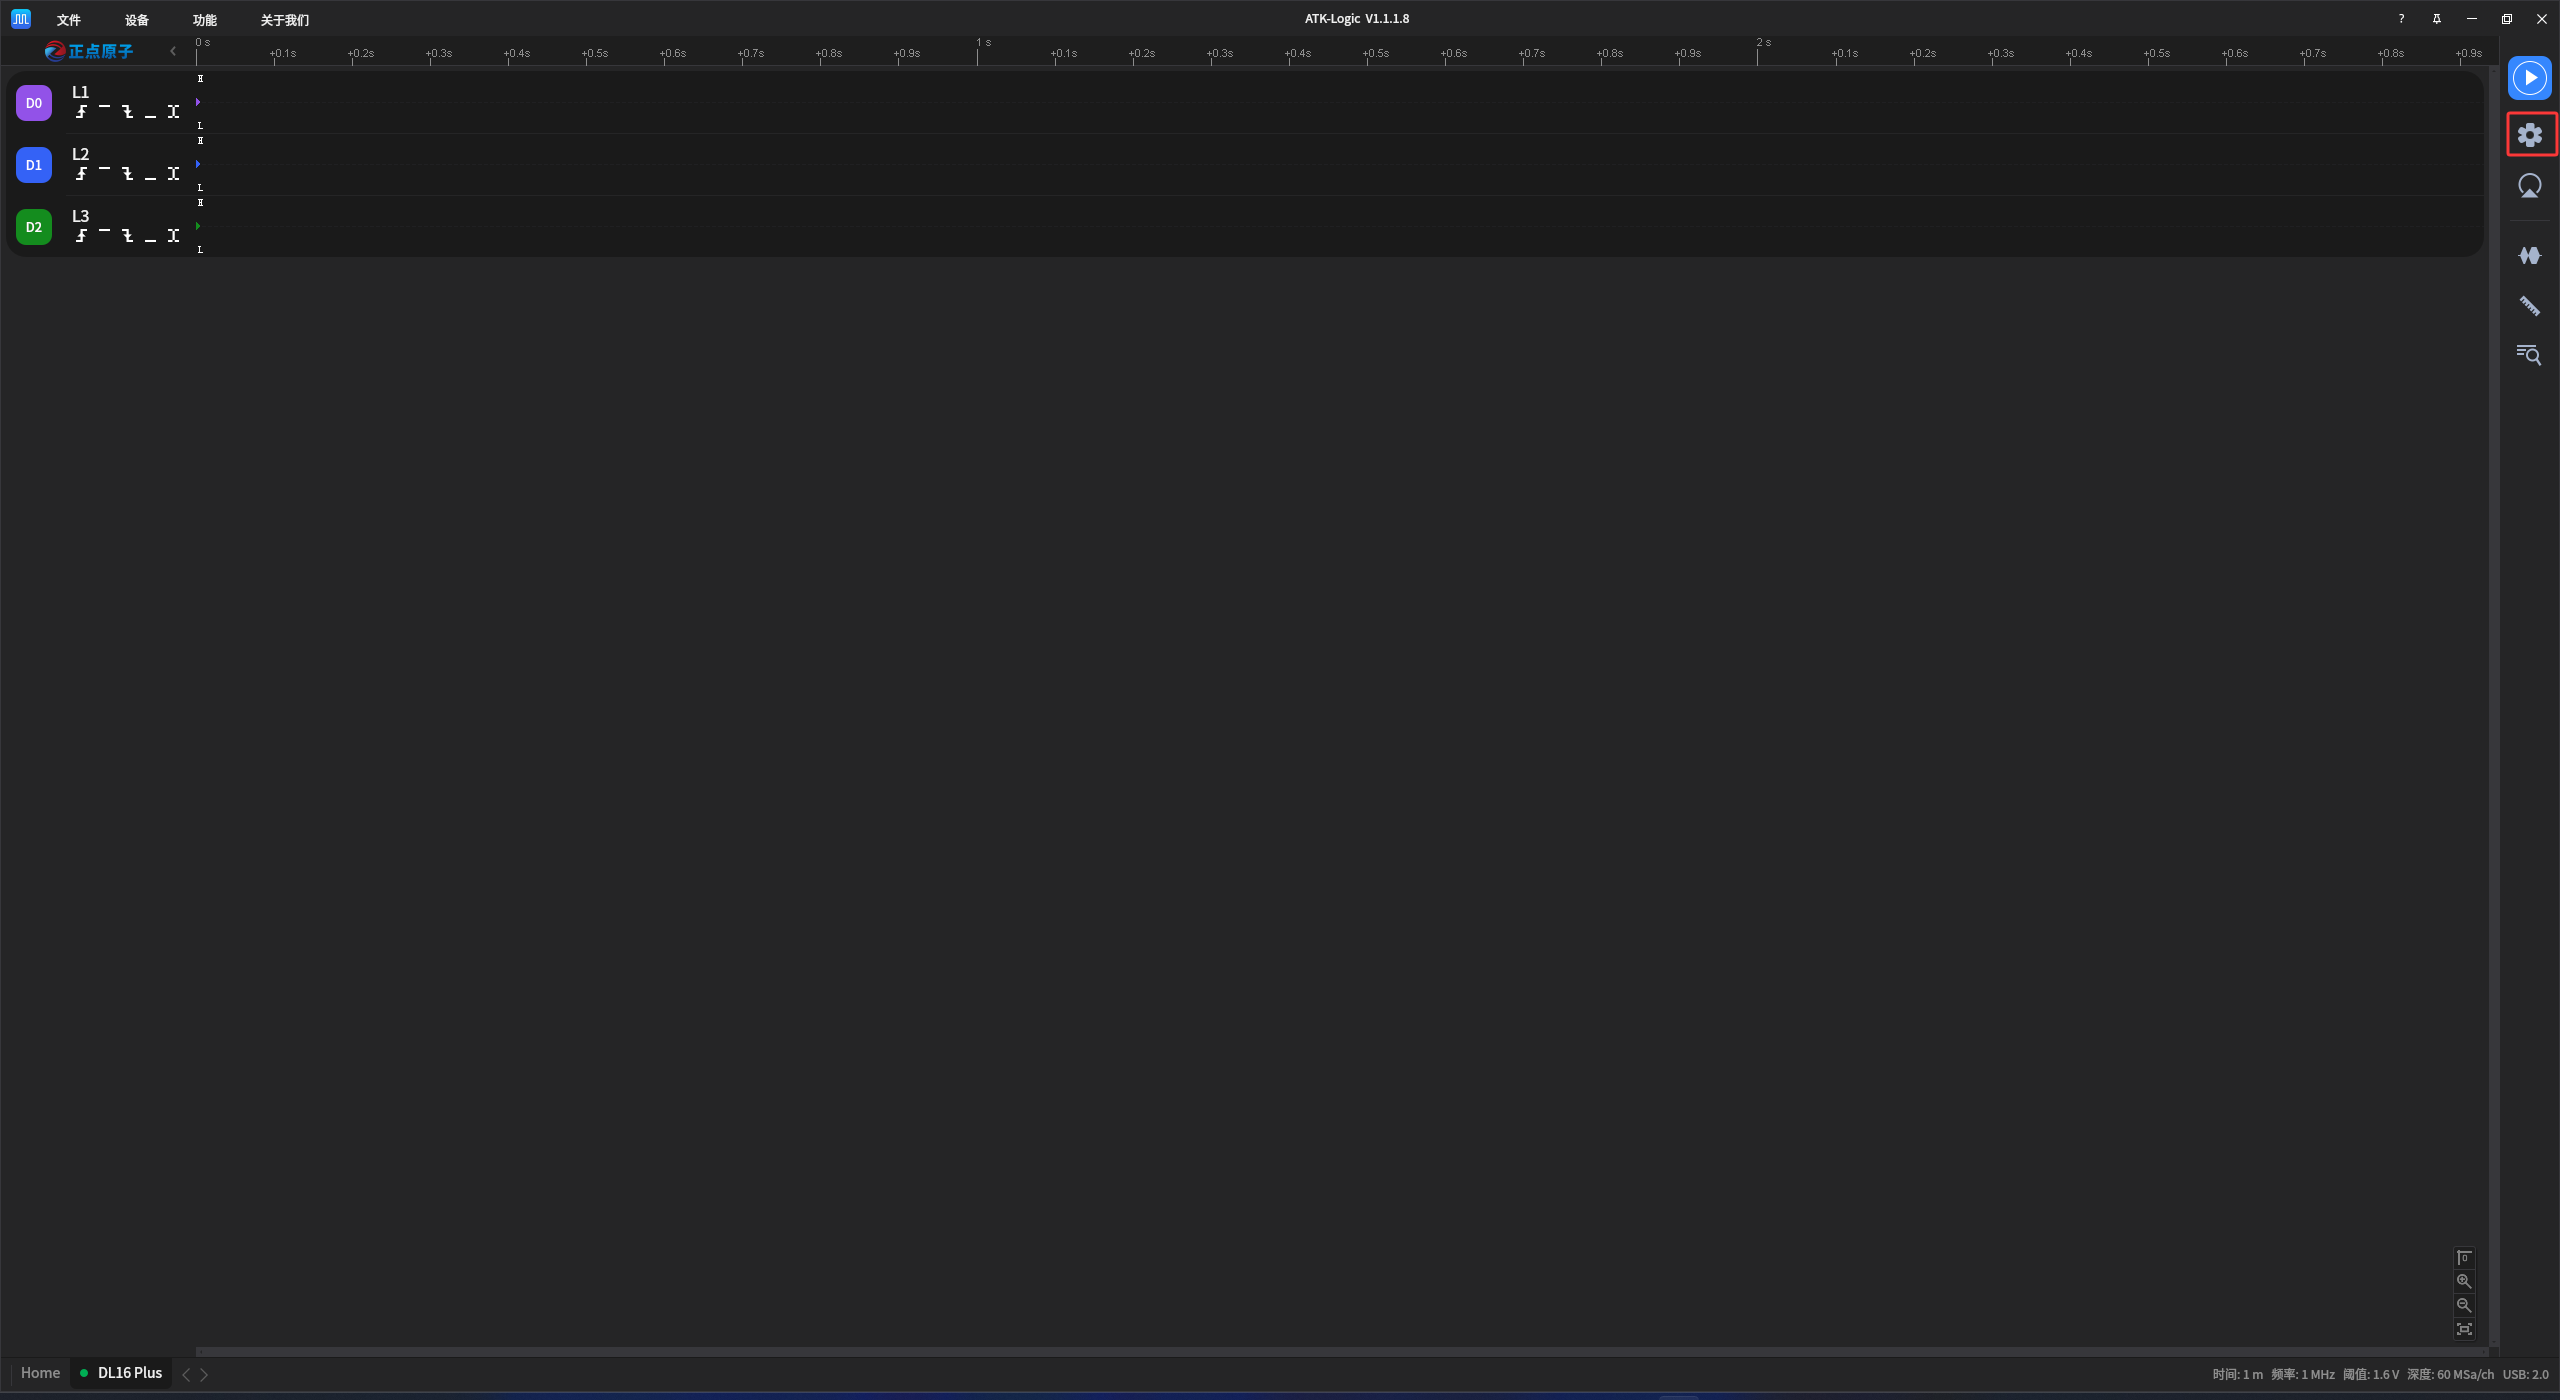
Task: Click the 1 s mark on time ruler
Action: click(x=984, y=42)
